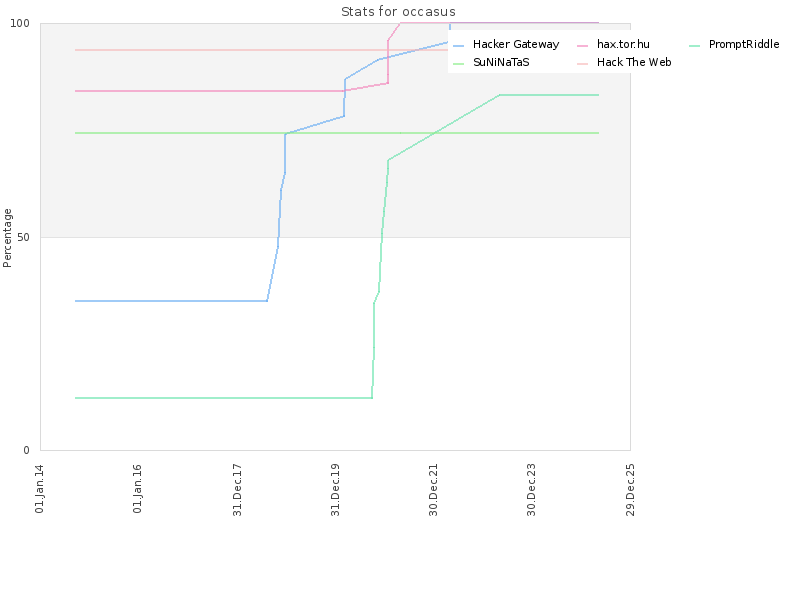This screenshot has width=800, height=600.
Task: Click the Percentage y-axis label
Action: 7,238
